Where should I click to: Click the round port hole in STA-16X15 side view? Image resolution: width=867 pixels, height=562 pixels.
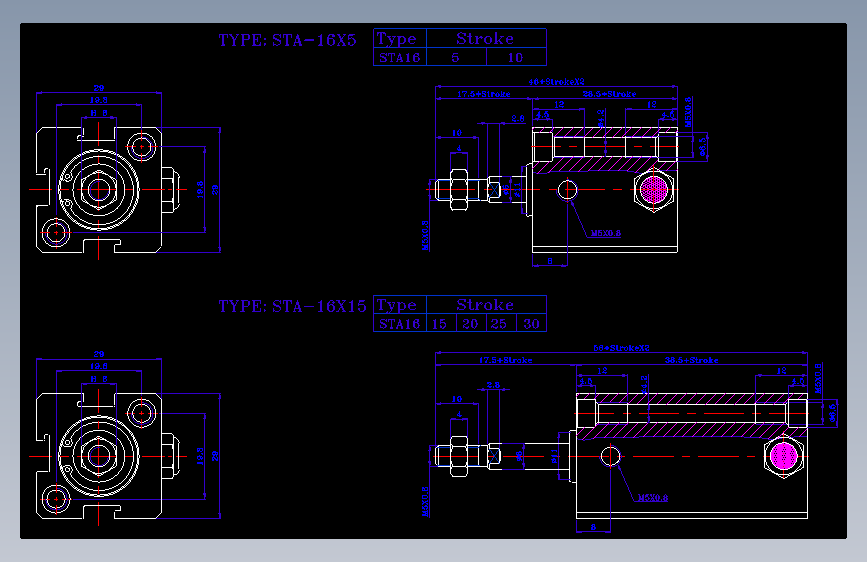click(x=610, y=456)
